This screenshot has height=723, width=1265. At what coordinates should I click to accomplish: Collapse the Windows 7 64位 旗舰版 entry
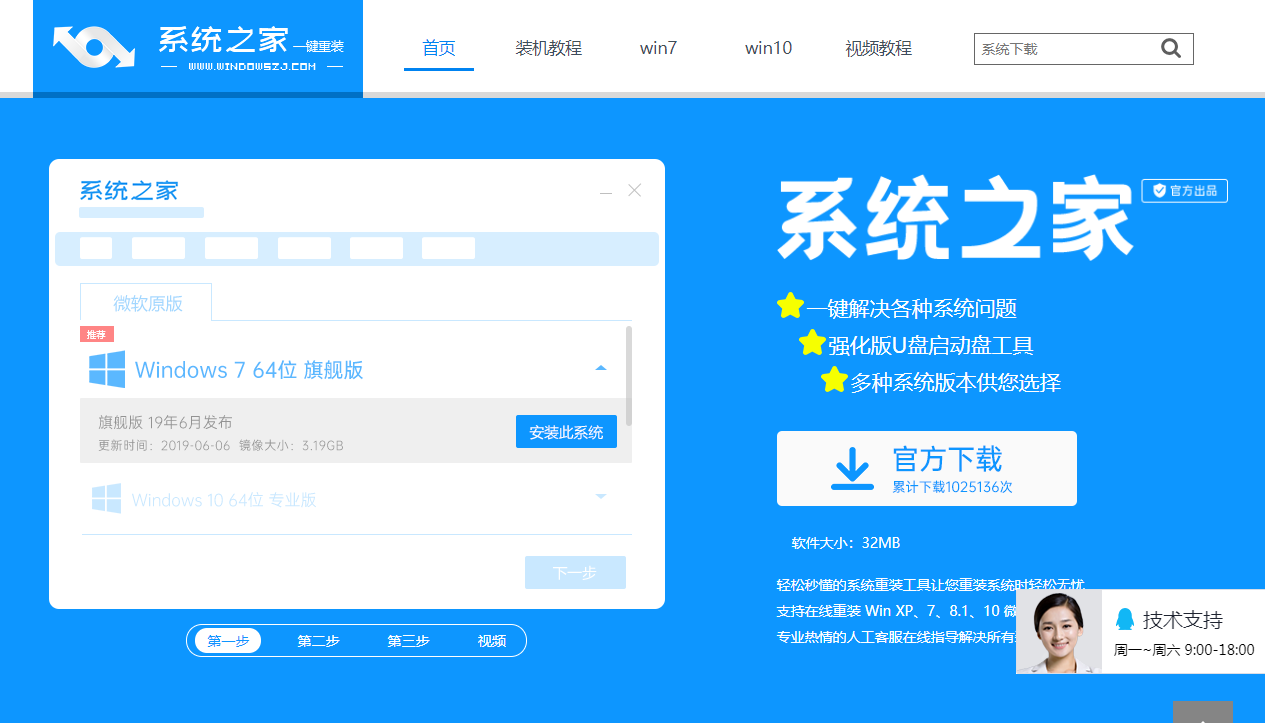601,369
